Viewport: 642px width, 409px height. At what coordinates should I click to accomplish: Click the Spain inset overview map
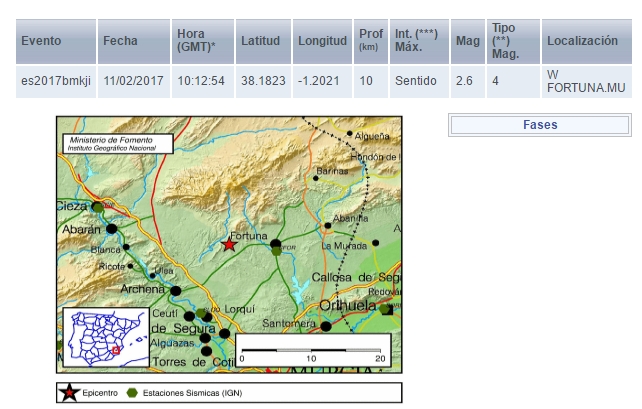click(x=105, y=337)
